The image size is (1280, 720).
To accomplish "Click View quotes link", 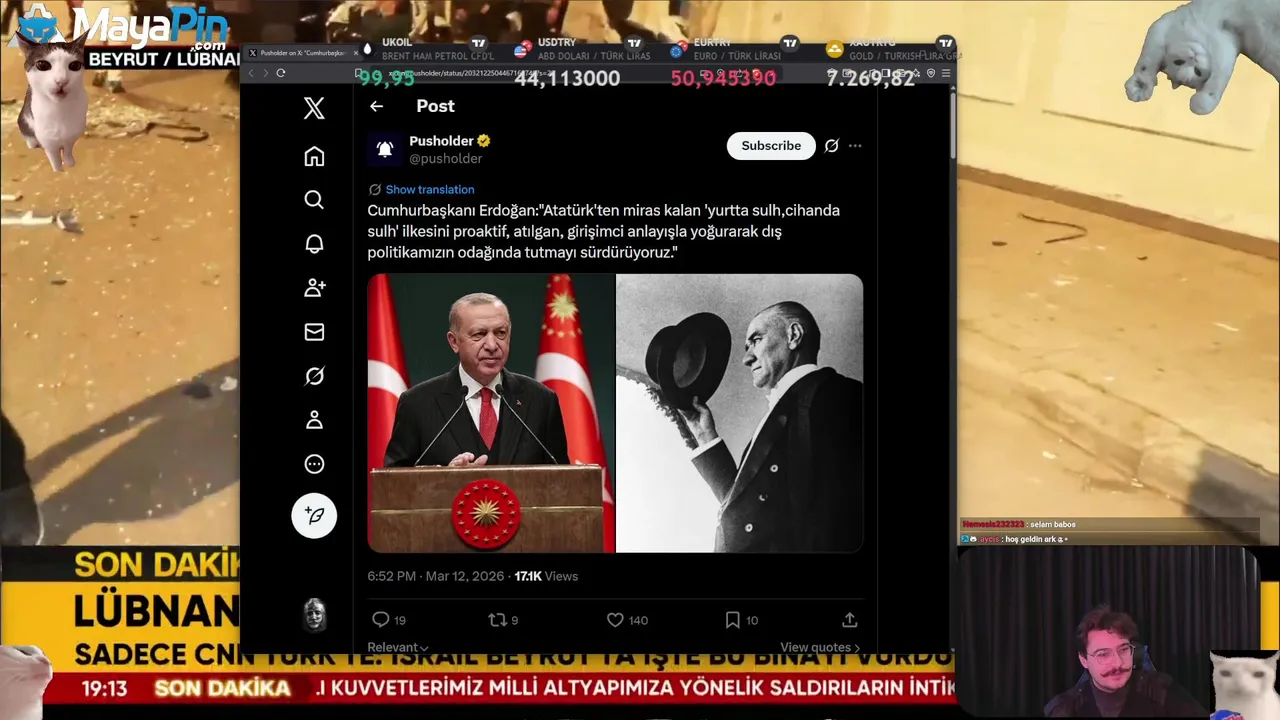I will click(820, 647).
